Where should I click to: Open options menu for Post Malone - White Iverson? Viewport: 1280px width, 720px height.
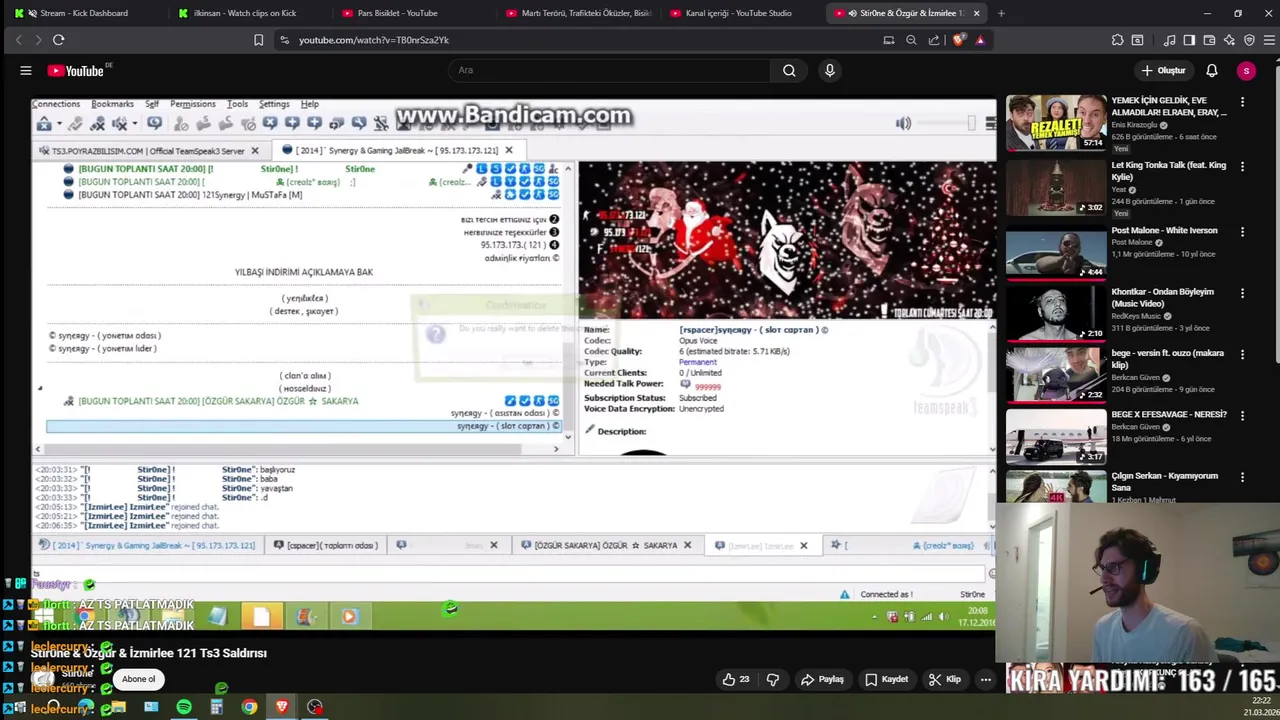coord(1242,231)
